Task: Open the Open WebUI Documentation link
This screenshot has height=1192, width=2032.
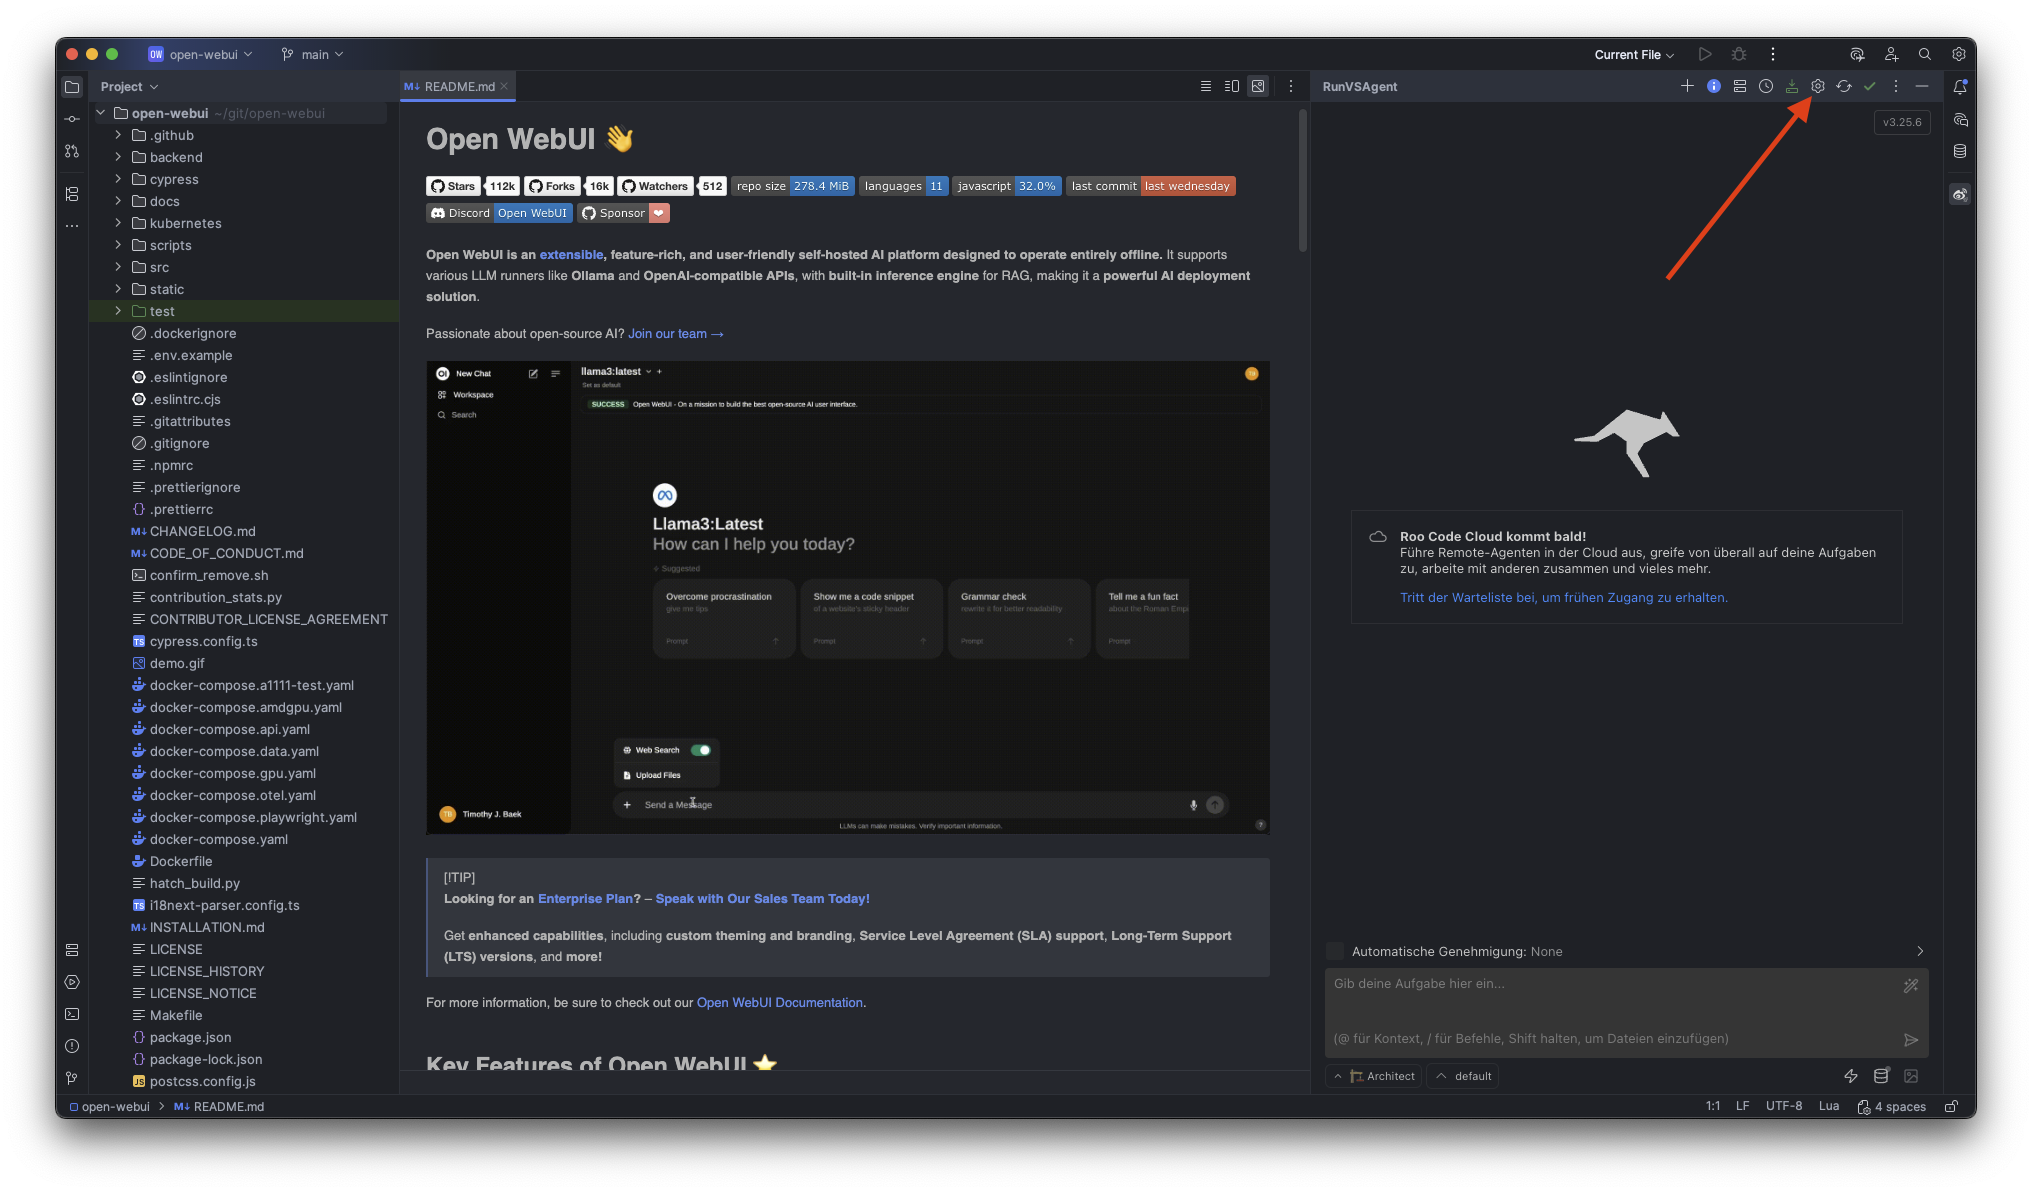Action: pyautogui.click(x=779, y=1003)
